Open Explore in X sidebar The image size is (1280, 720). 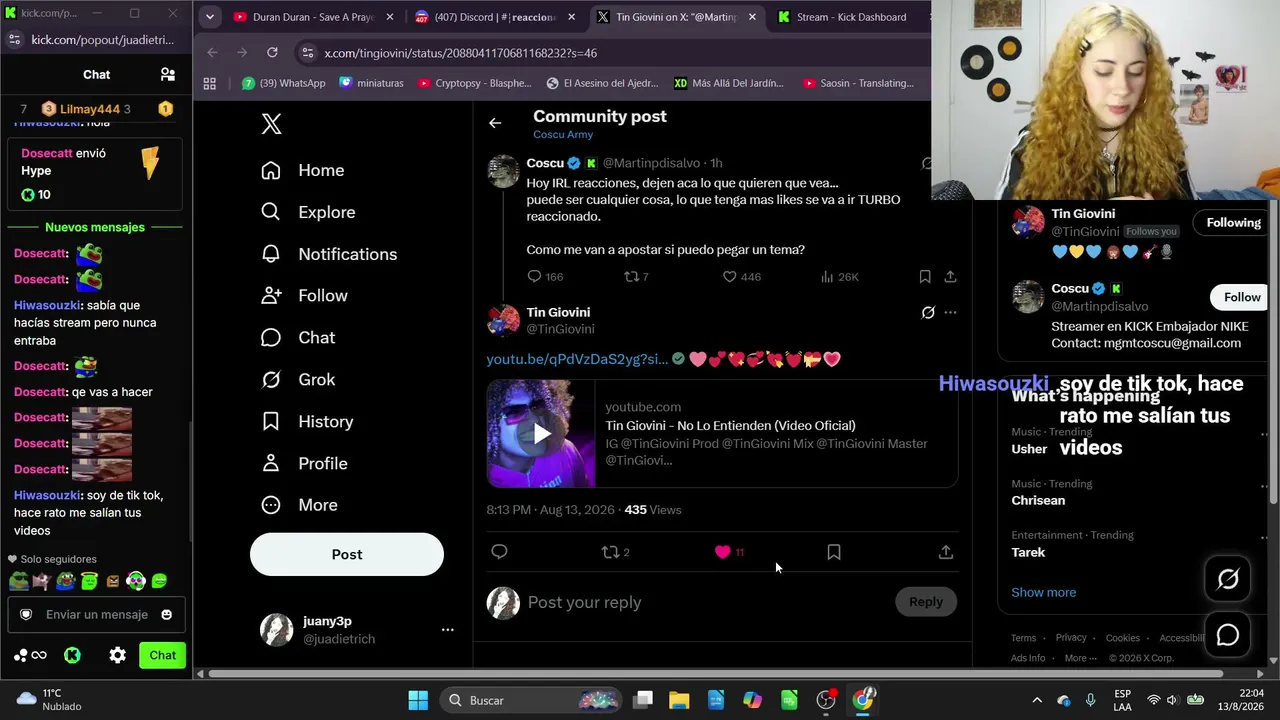pos(308,212)
